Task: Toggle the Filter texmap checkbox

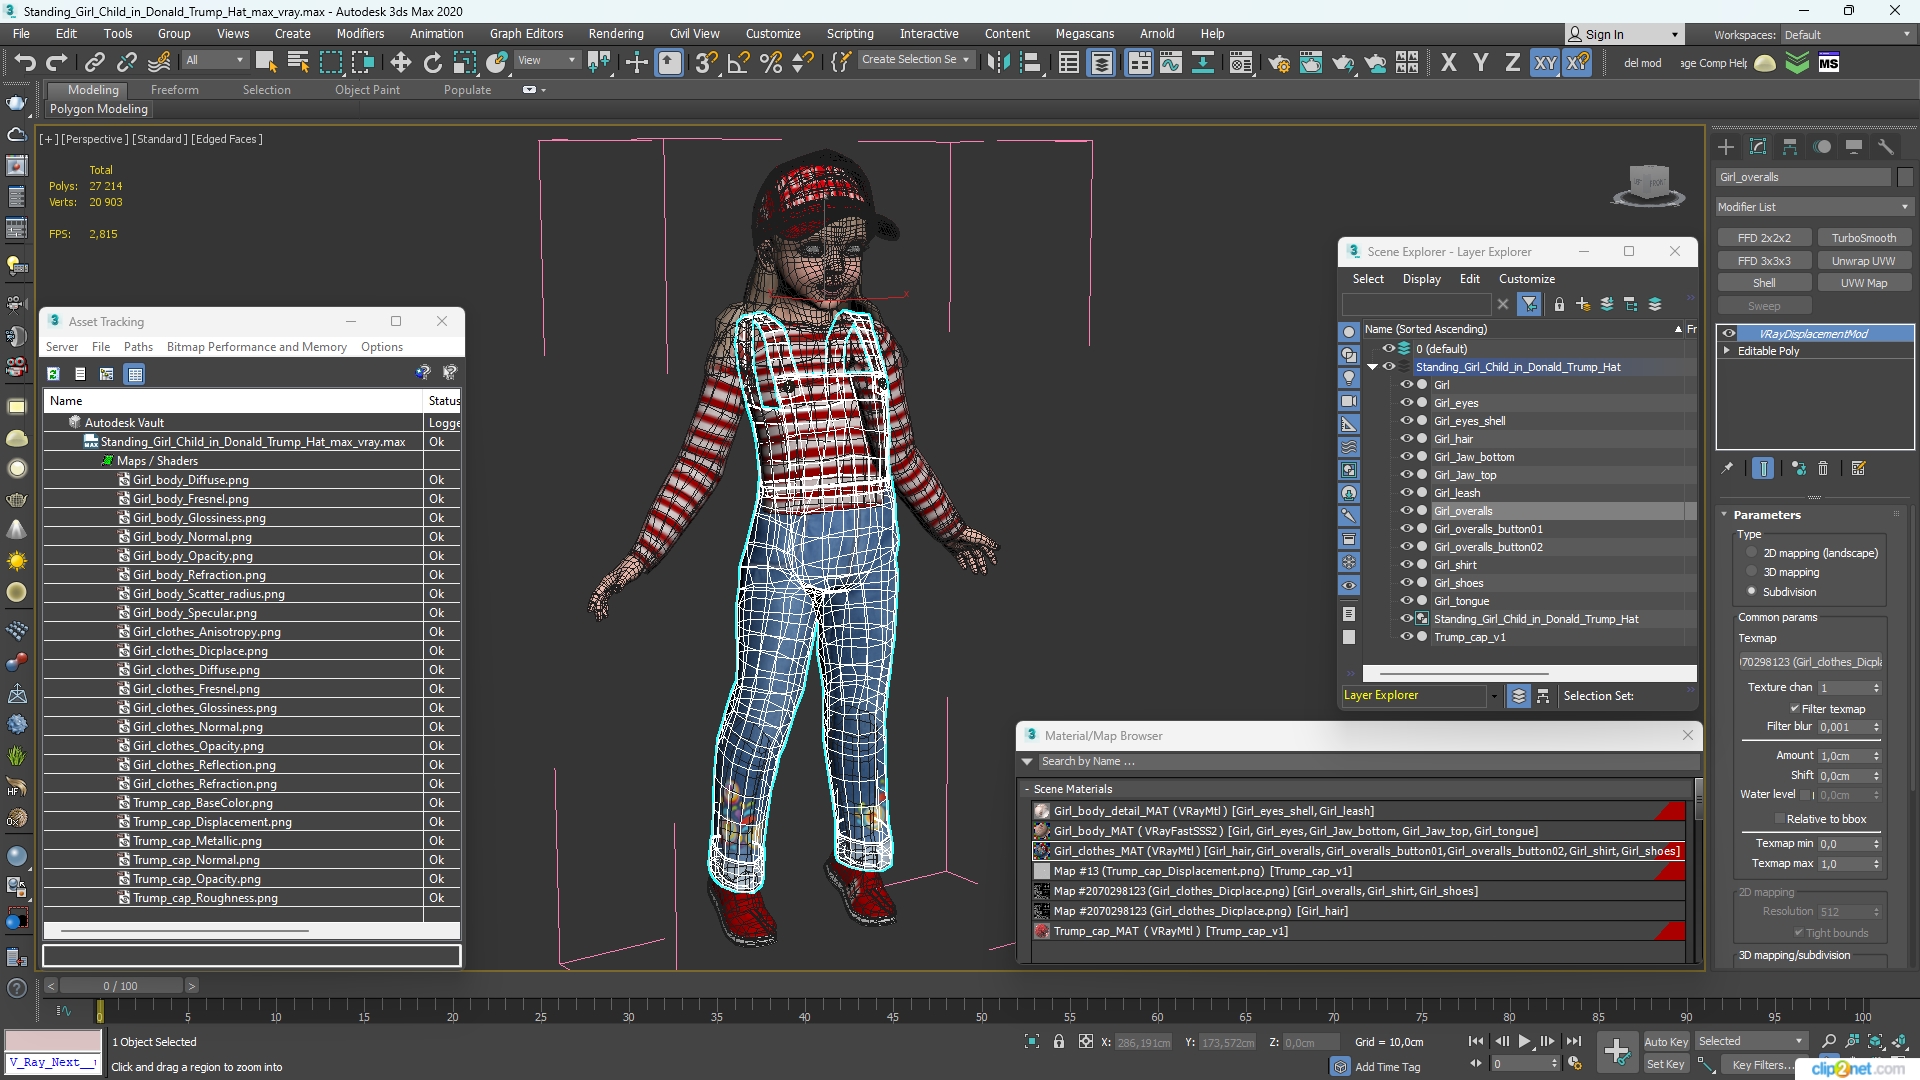Action: 1795,709
